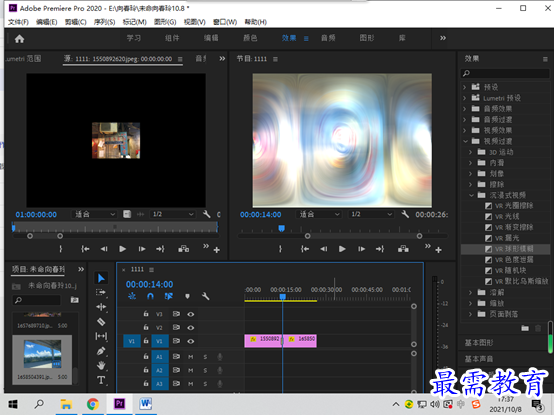Viewport: 554px width, 415px height.
Task: Play the Source monitor clip
Action: tap(122, 249)
